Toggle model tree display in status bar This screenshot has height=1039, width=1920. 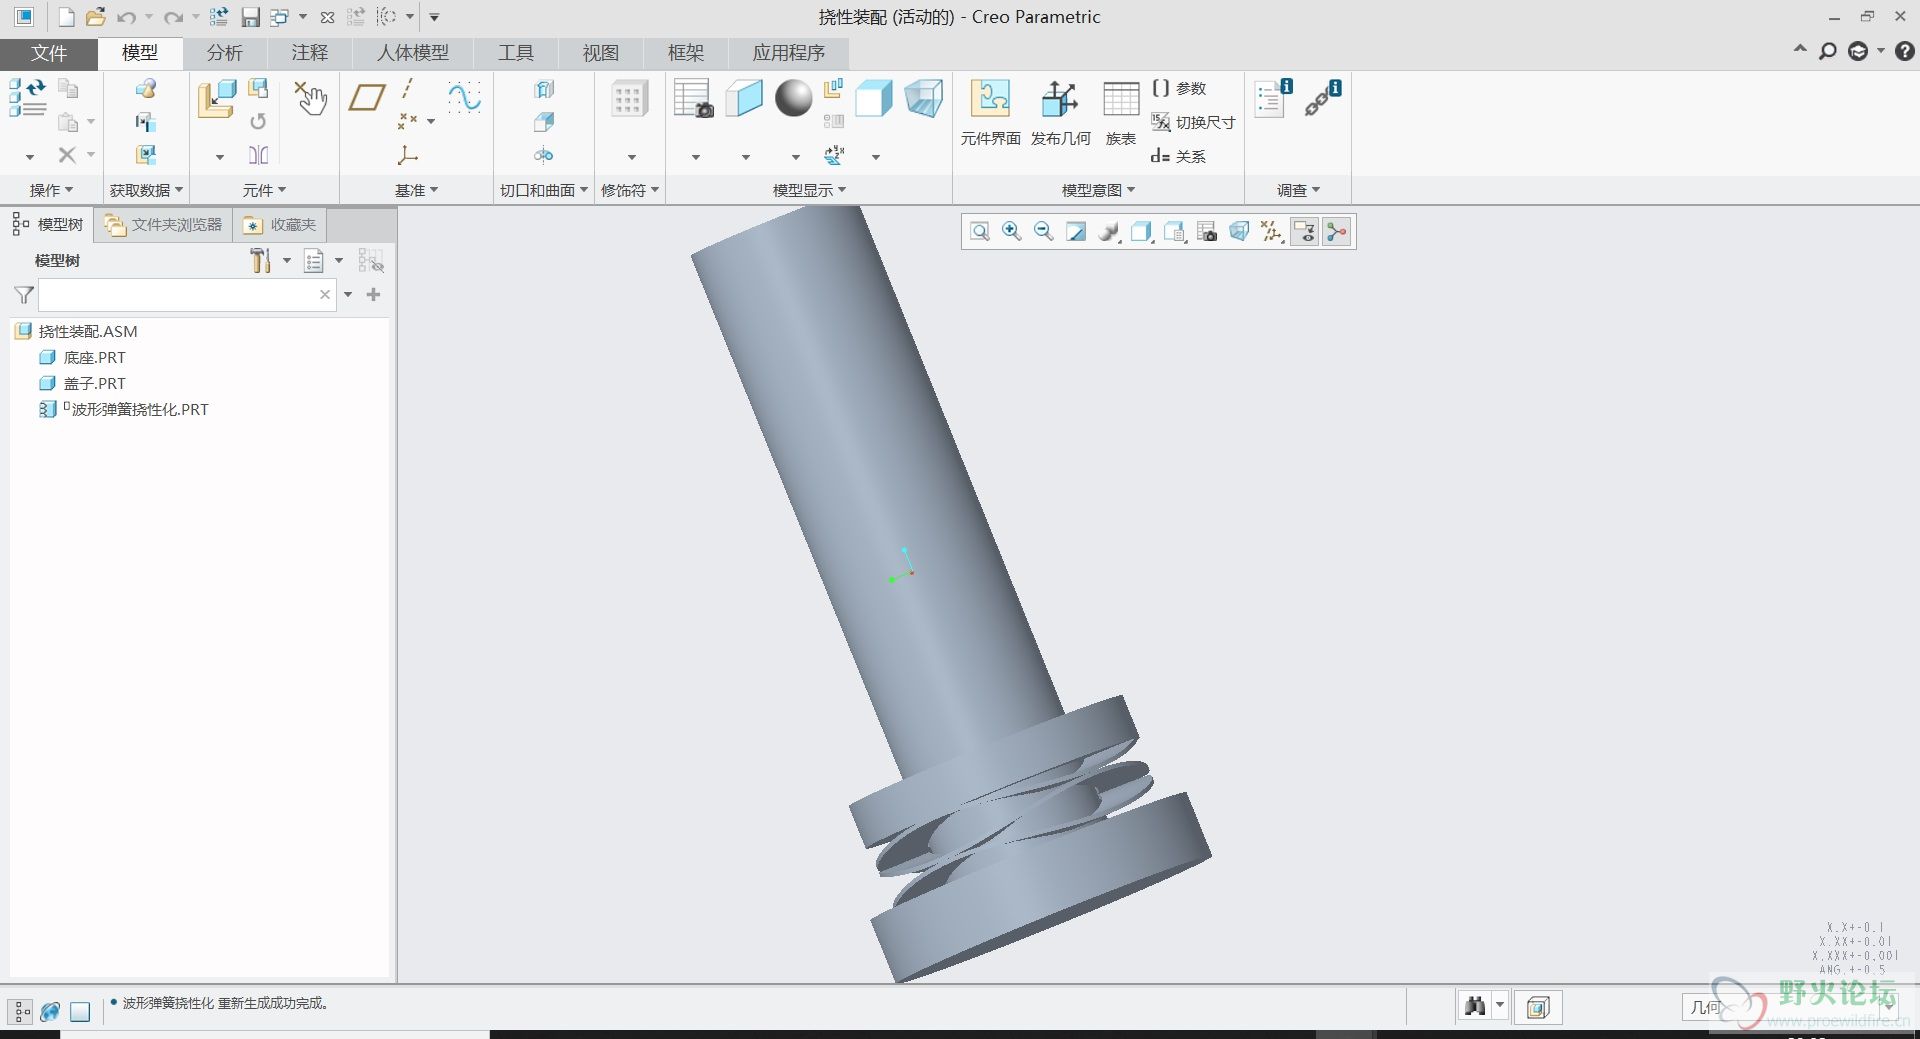(x=21, y=1012)
